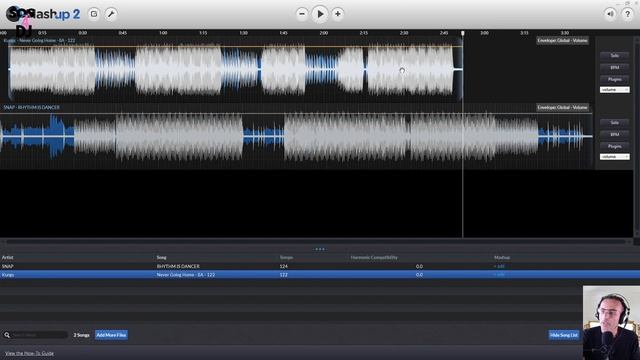Viewport: 640px width, 360px height.
Task: Click the Add More Files button
Action: click(x=111, y=335)
